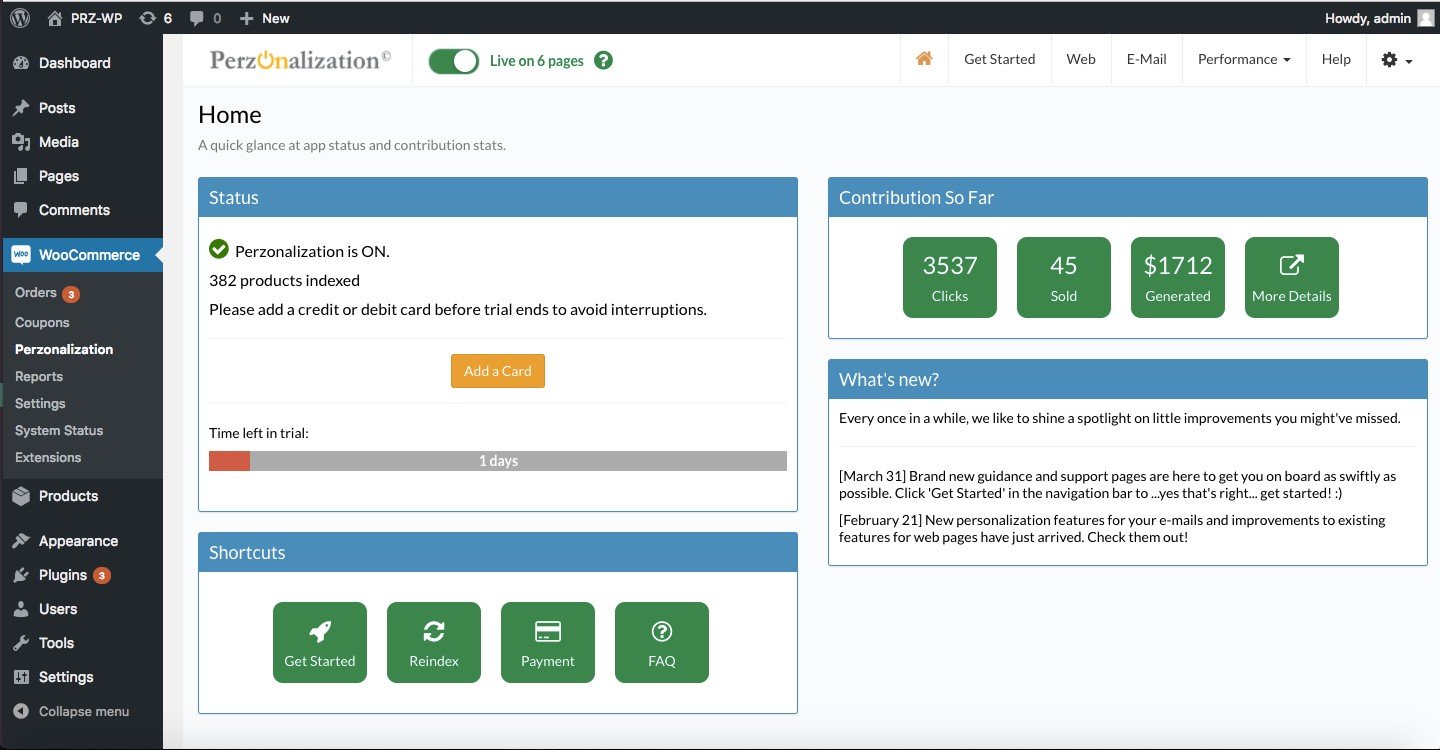The image size is (1440, 750).
Task: Click the help question mark beside Live status
Action: 603,61
